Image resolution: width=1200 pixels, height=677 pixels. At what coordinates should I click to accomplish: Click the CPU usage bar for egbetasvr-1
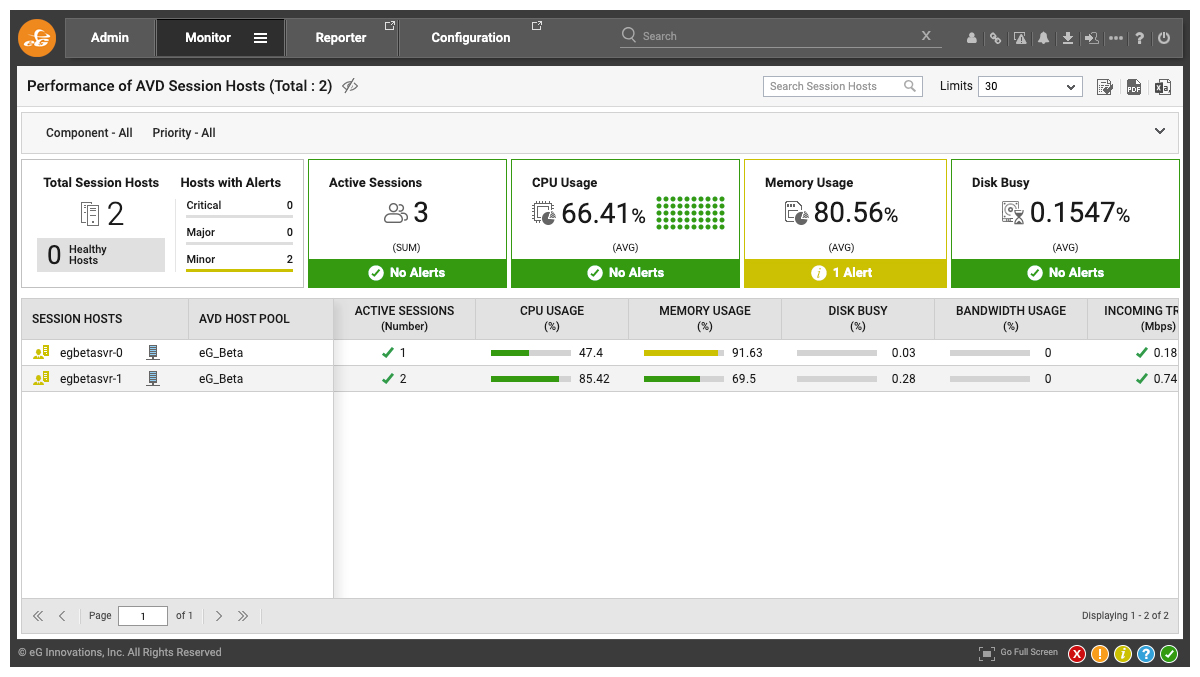pyautogui.click(x=531, y=379)
